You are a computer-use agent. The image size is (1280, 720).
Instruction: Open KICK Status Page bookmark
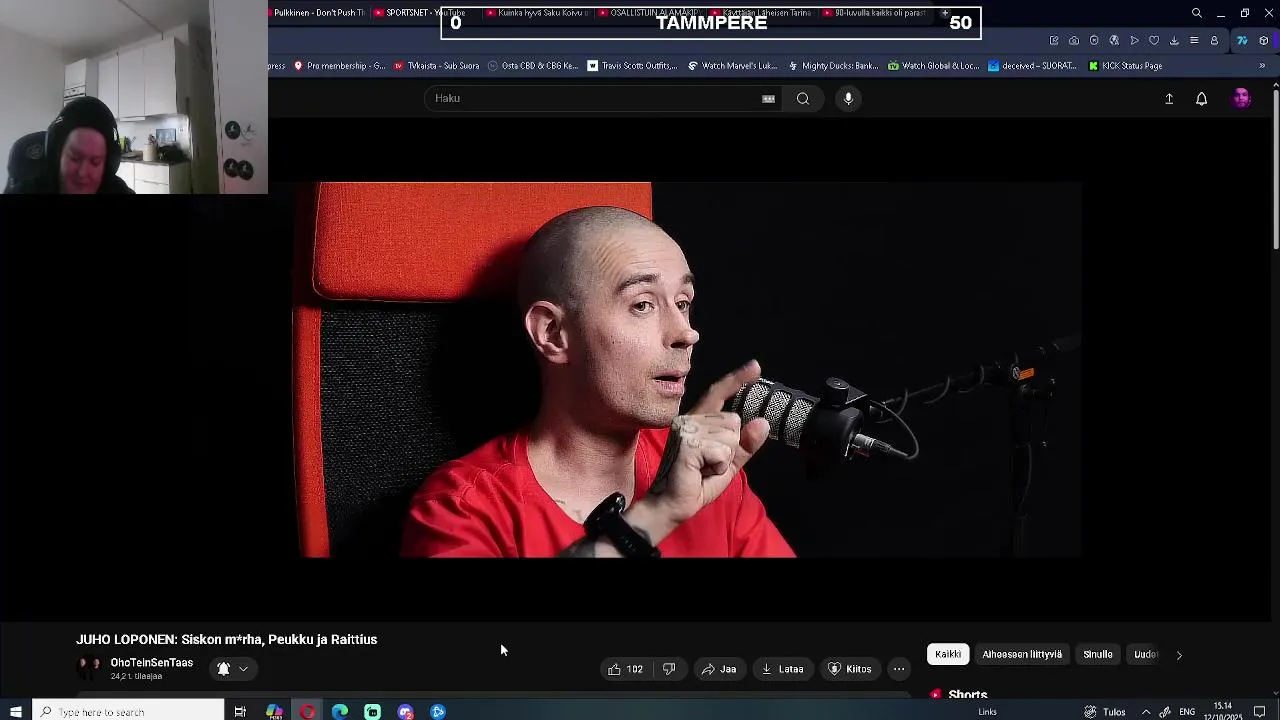pyautogui.click(x=1125, y=66)
